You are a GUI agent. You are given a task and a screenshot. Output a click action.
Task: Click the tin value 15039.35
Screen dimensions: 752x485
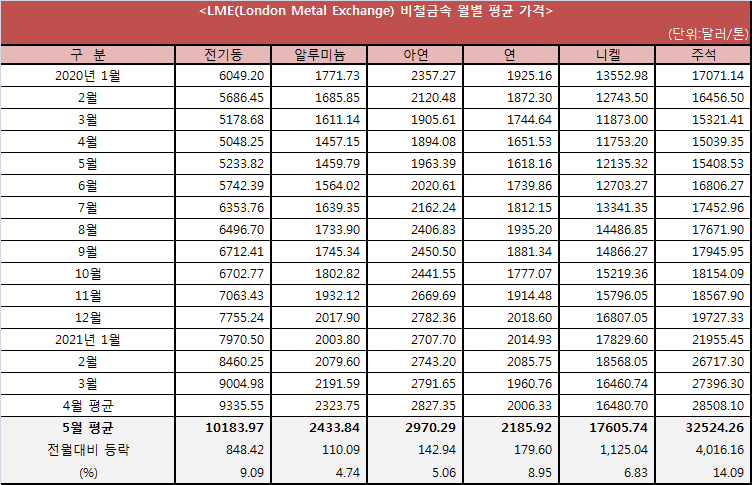(x=717, y=142)
